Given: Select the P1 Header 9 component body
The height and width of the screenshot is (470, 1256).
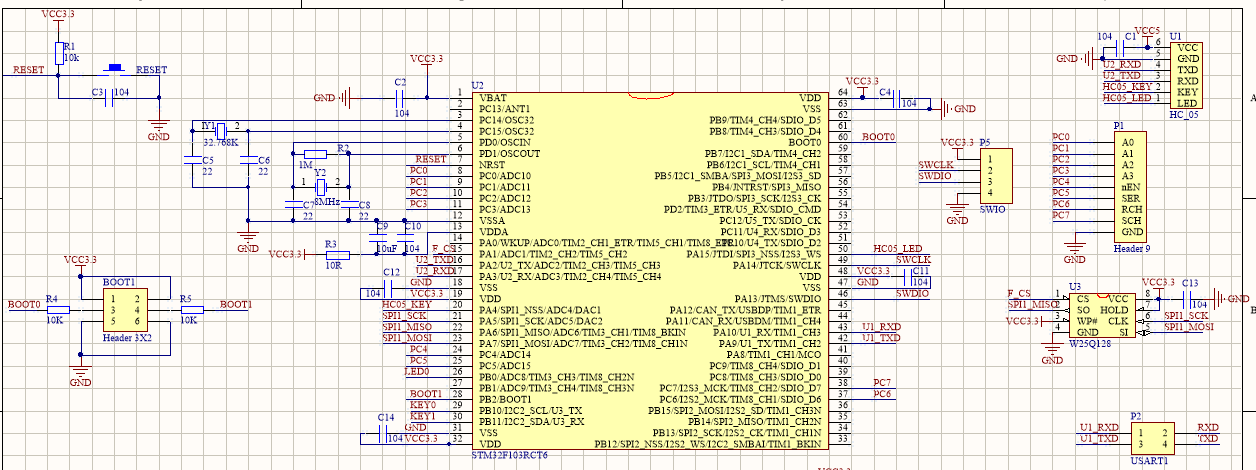Looking at the screenshot, I should pos(1130,187).
